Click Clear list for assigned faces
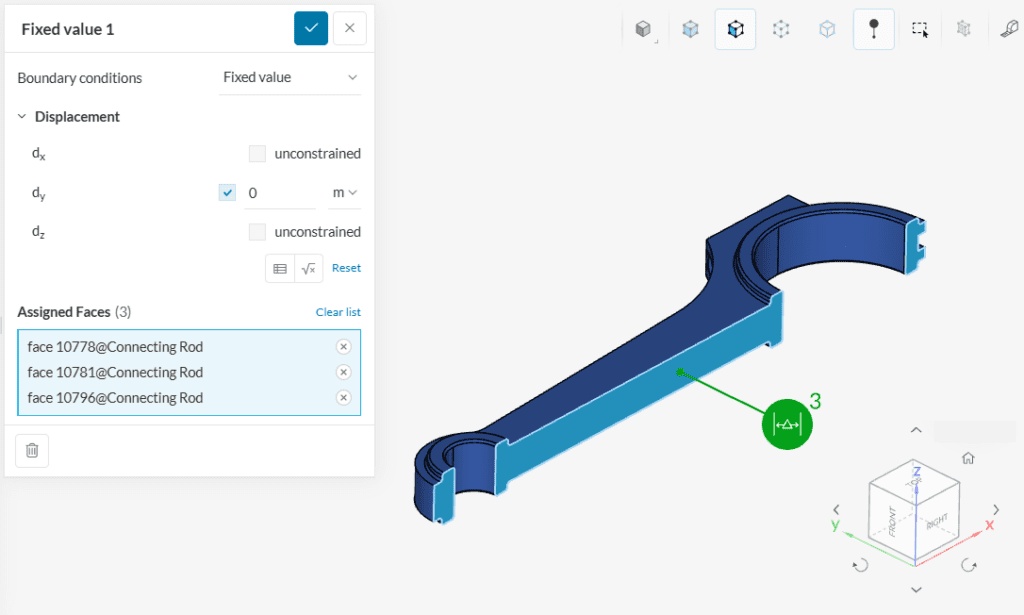 pyautogui.click(x=338, y=312)
